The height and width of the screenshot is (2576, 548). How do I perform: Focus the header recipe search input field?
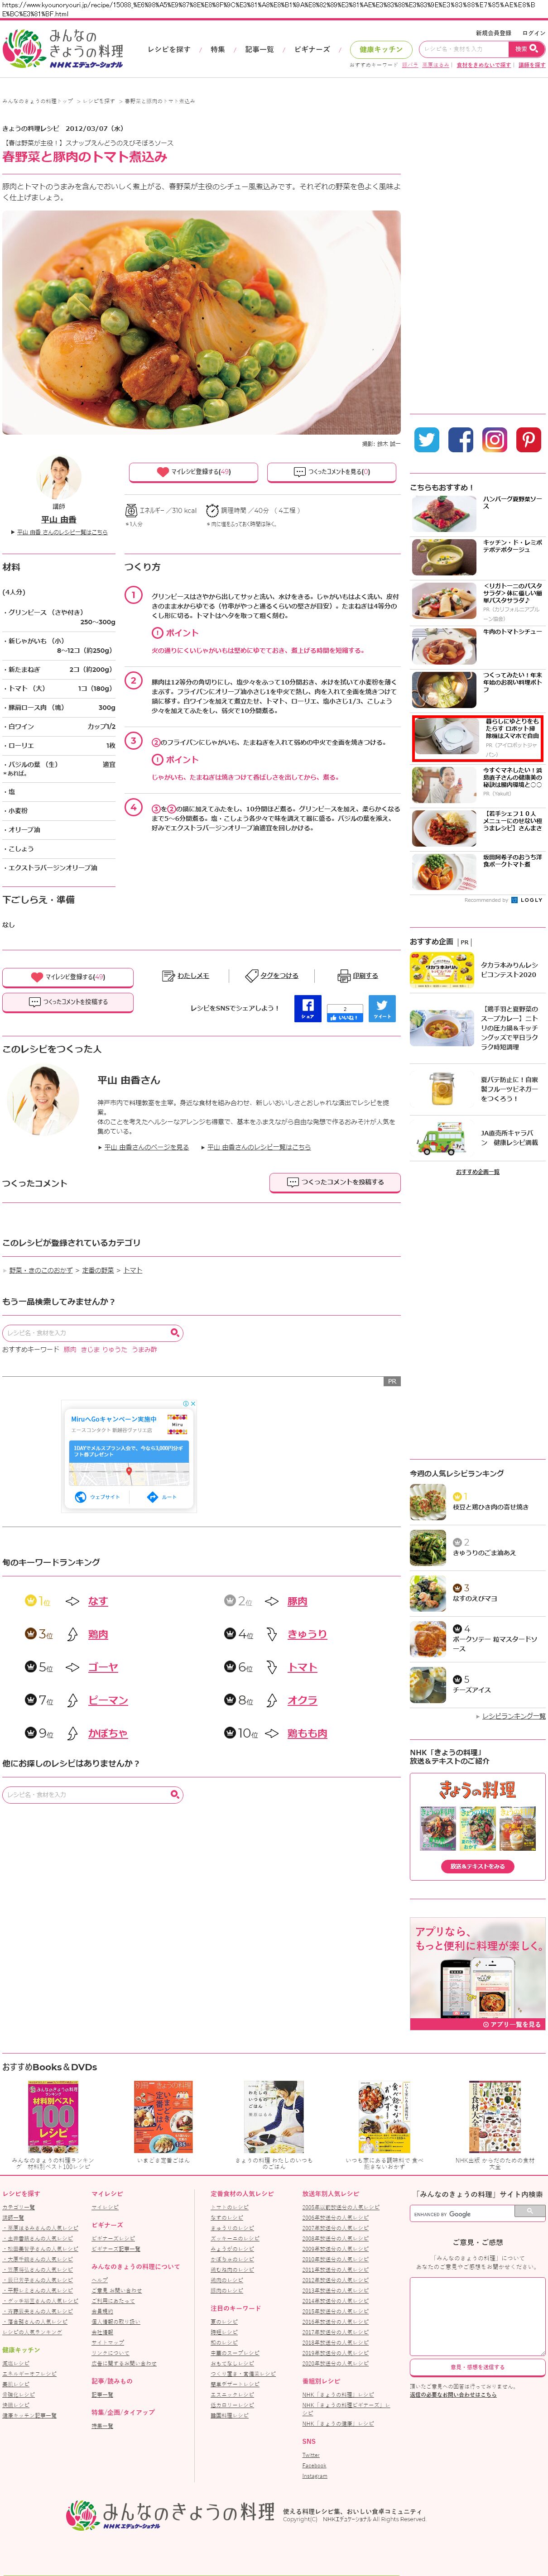pyautogui.click(x=463, y=48)
